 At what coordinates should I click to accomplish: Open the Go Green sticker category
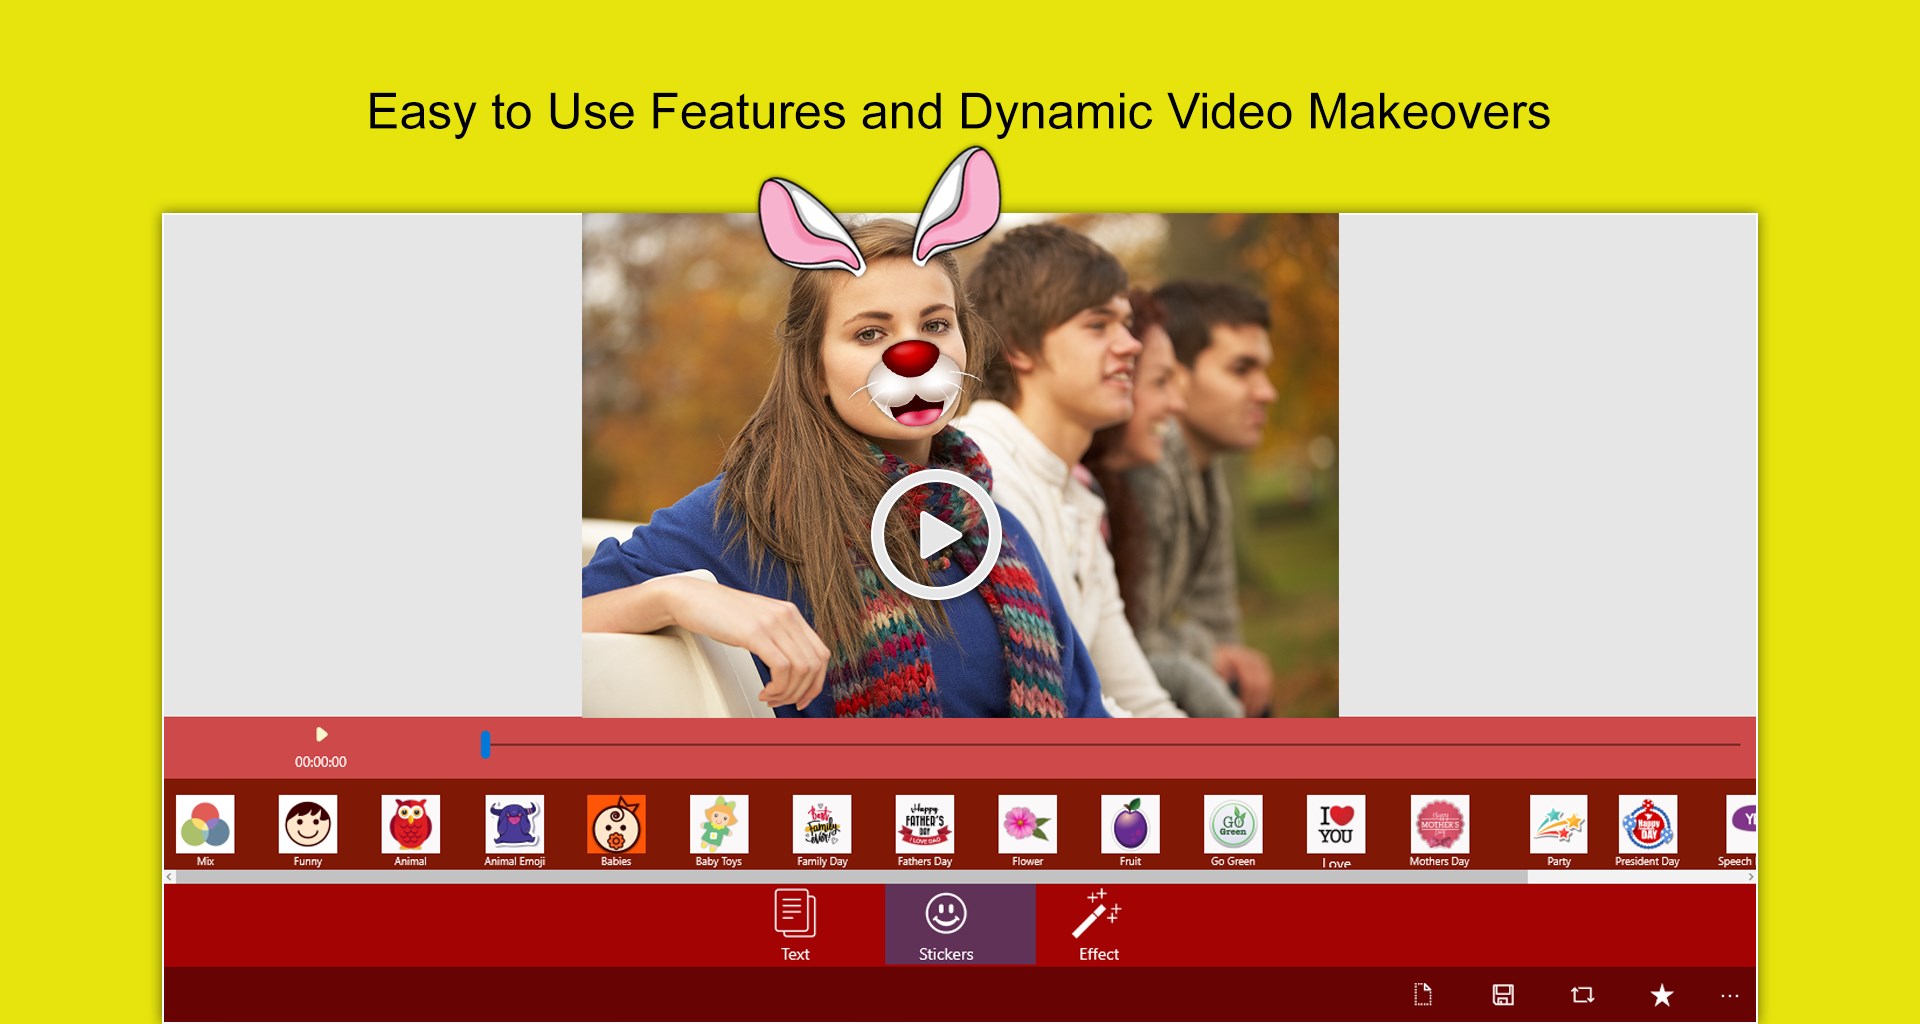pos(1233,830)
